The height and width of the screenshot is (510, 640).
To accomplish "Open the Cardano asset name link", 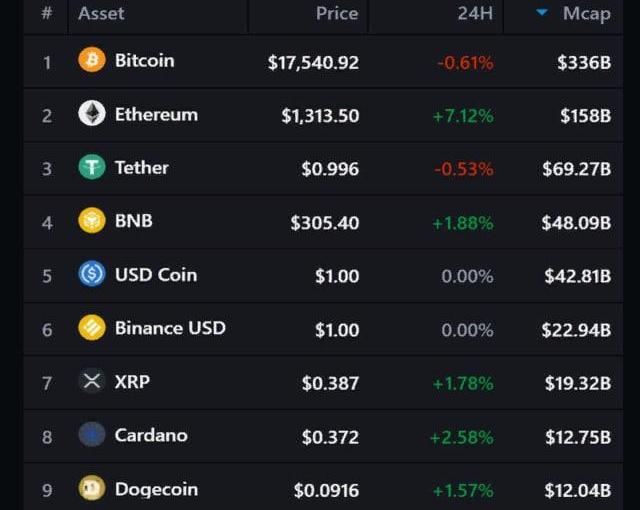I will tap(151, 435).
